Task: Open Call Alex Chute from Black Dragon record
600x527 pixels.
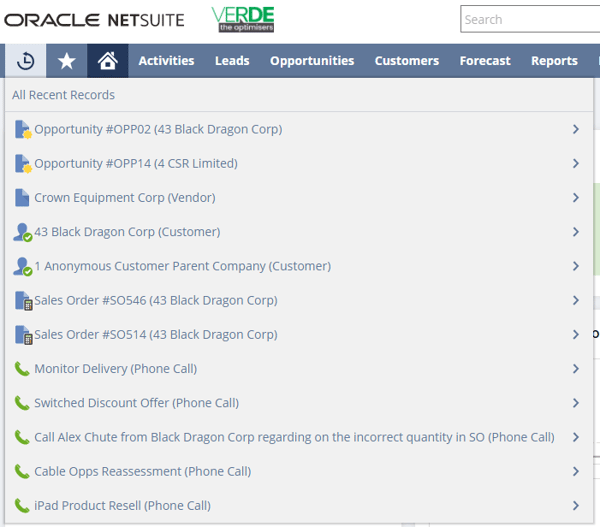Action: pyautogui.click(x=294, y=437)
